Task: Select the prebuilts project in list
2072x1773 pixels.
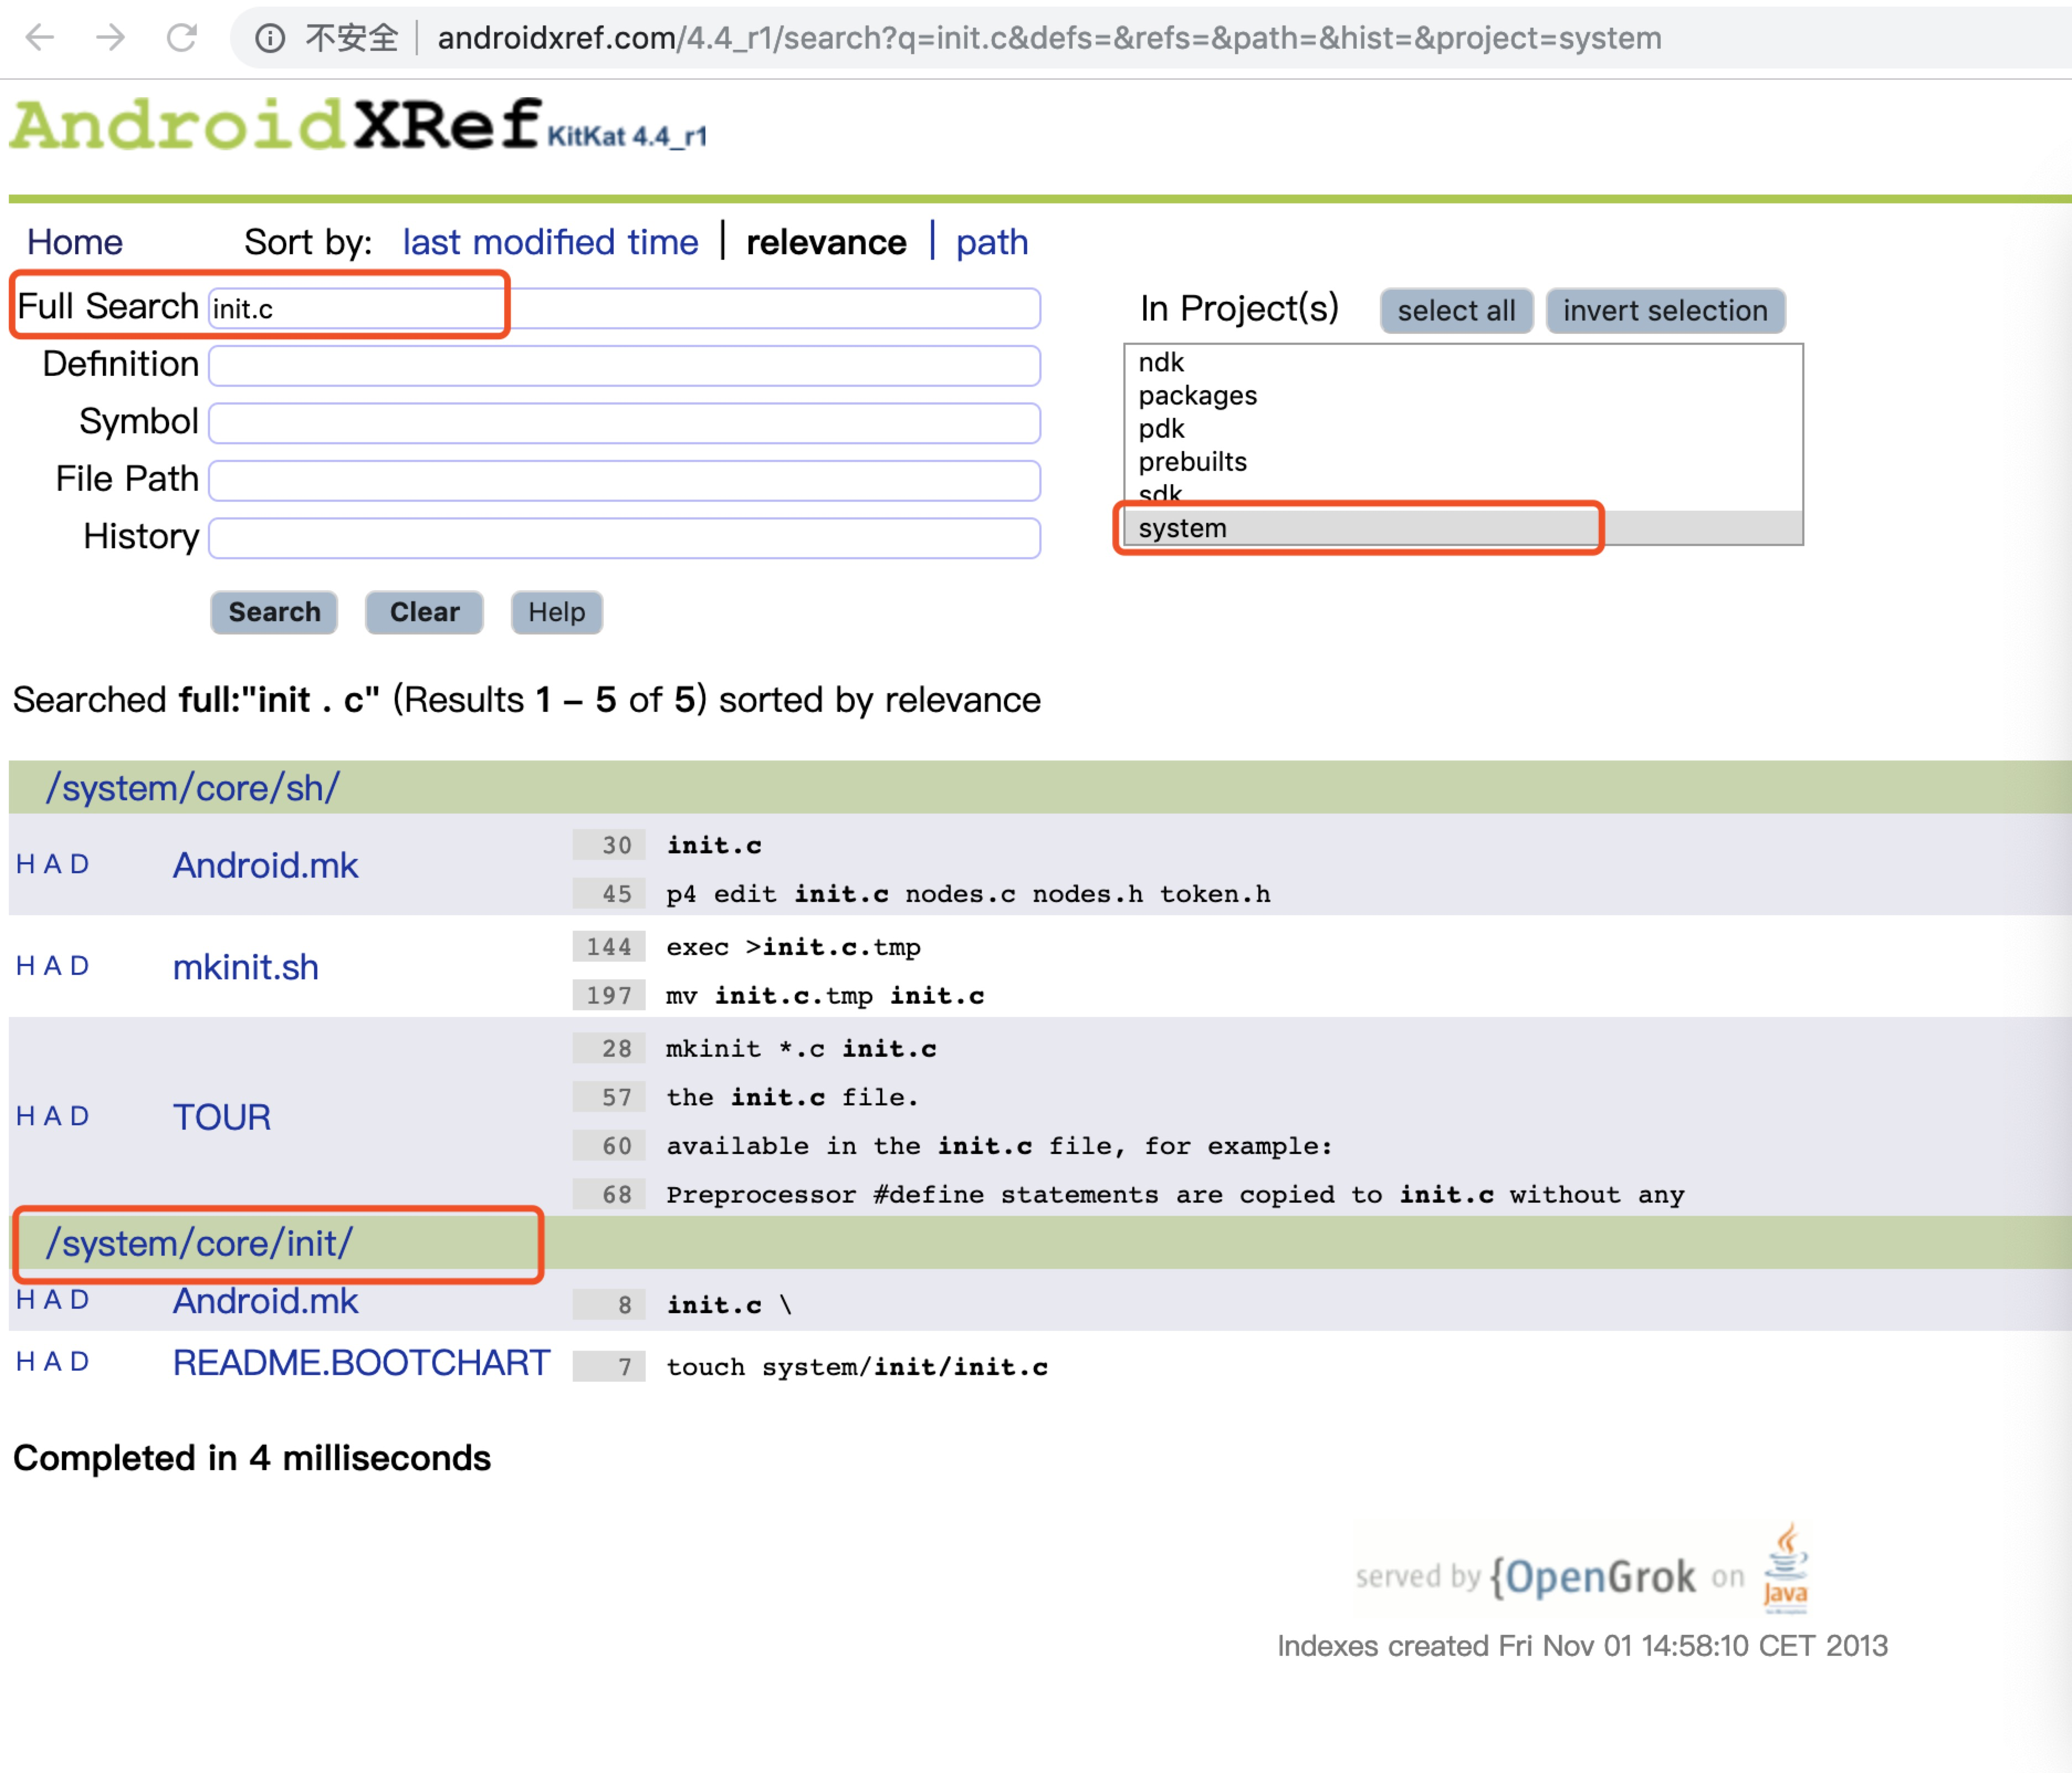Action: coord(1192,462)
